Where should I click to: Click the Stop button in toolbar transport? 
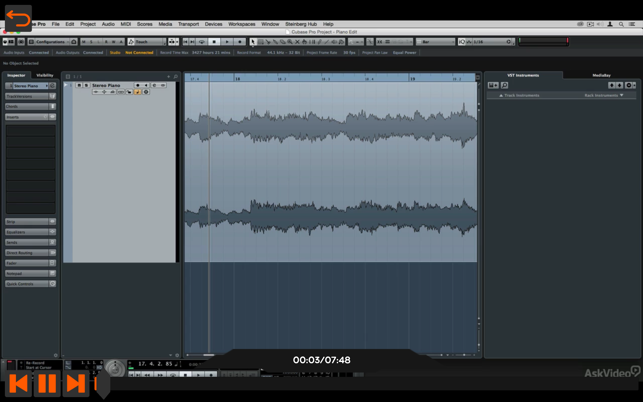click(214, 42)
